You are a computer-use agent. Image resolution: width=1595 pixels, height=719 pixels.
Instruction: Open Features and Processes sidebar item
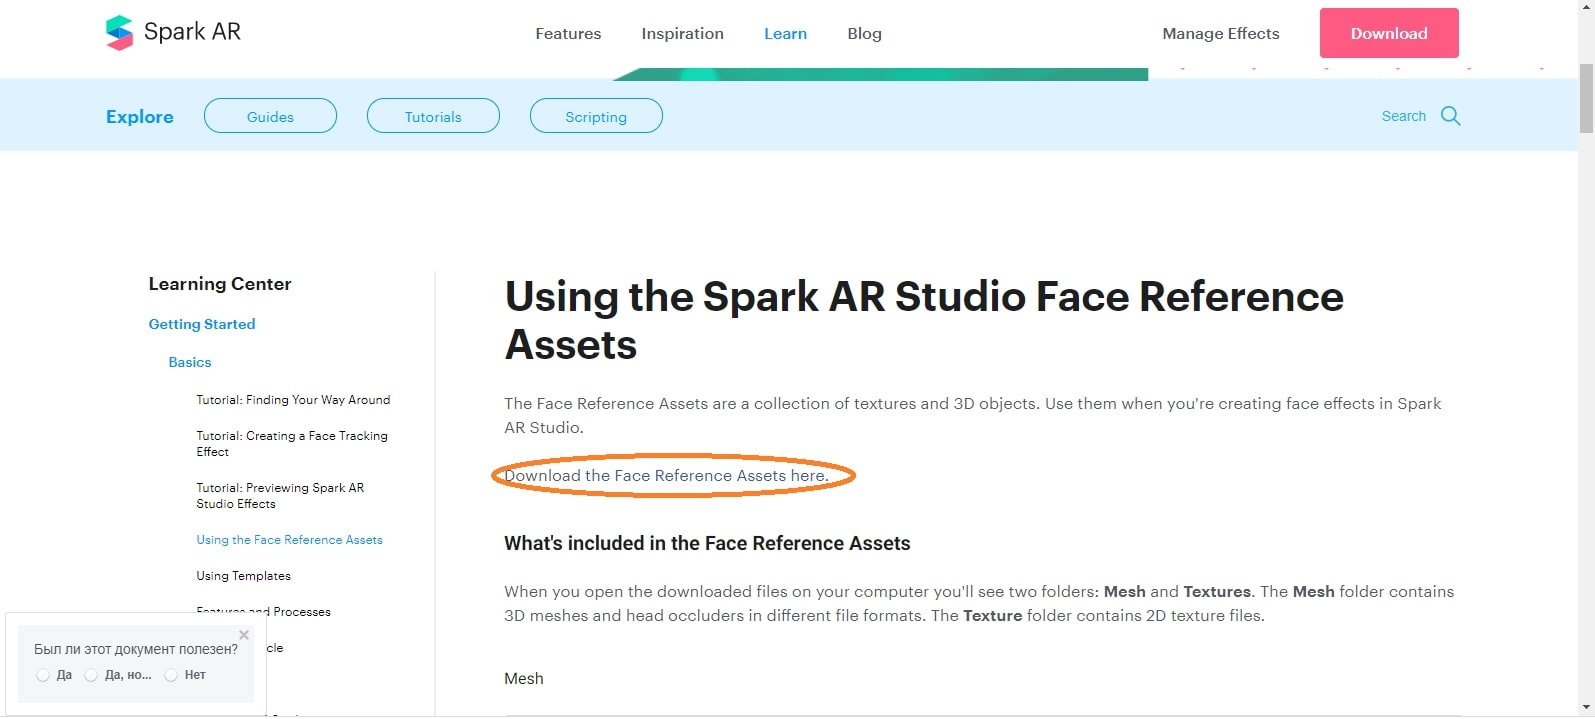[263, 611]
